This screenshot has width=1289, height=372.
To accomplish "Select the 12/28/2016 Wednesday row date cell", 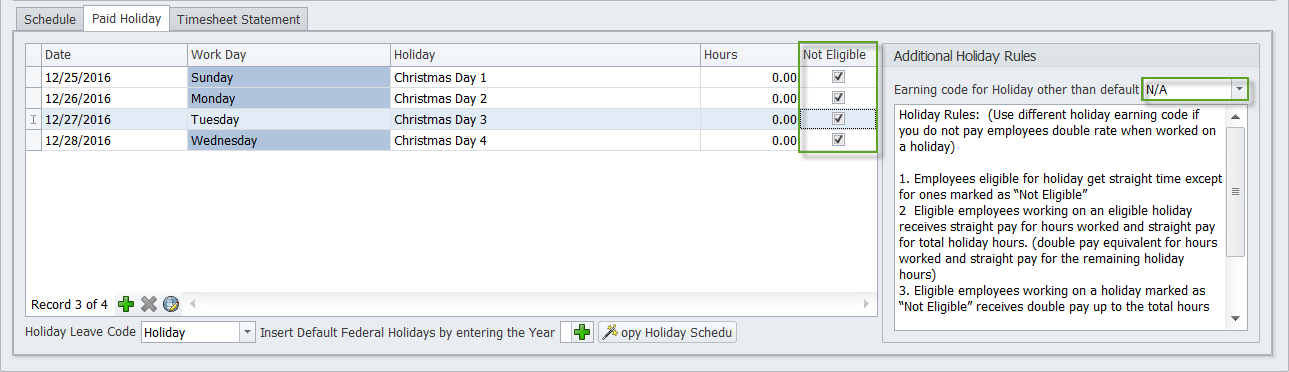I will (114, 141).
